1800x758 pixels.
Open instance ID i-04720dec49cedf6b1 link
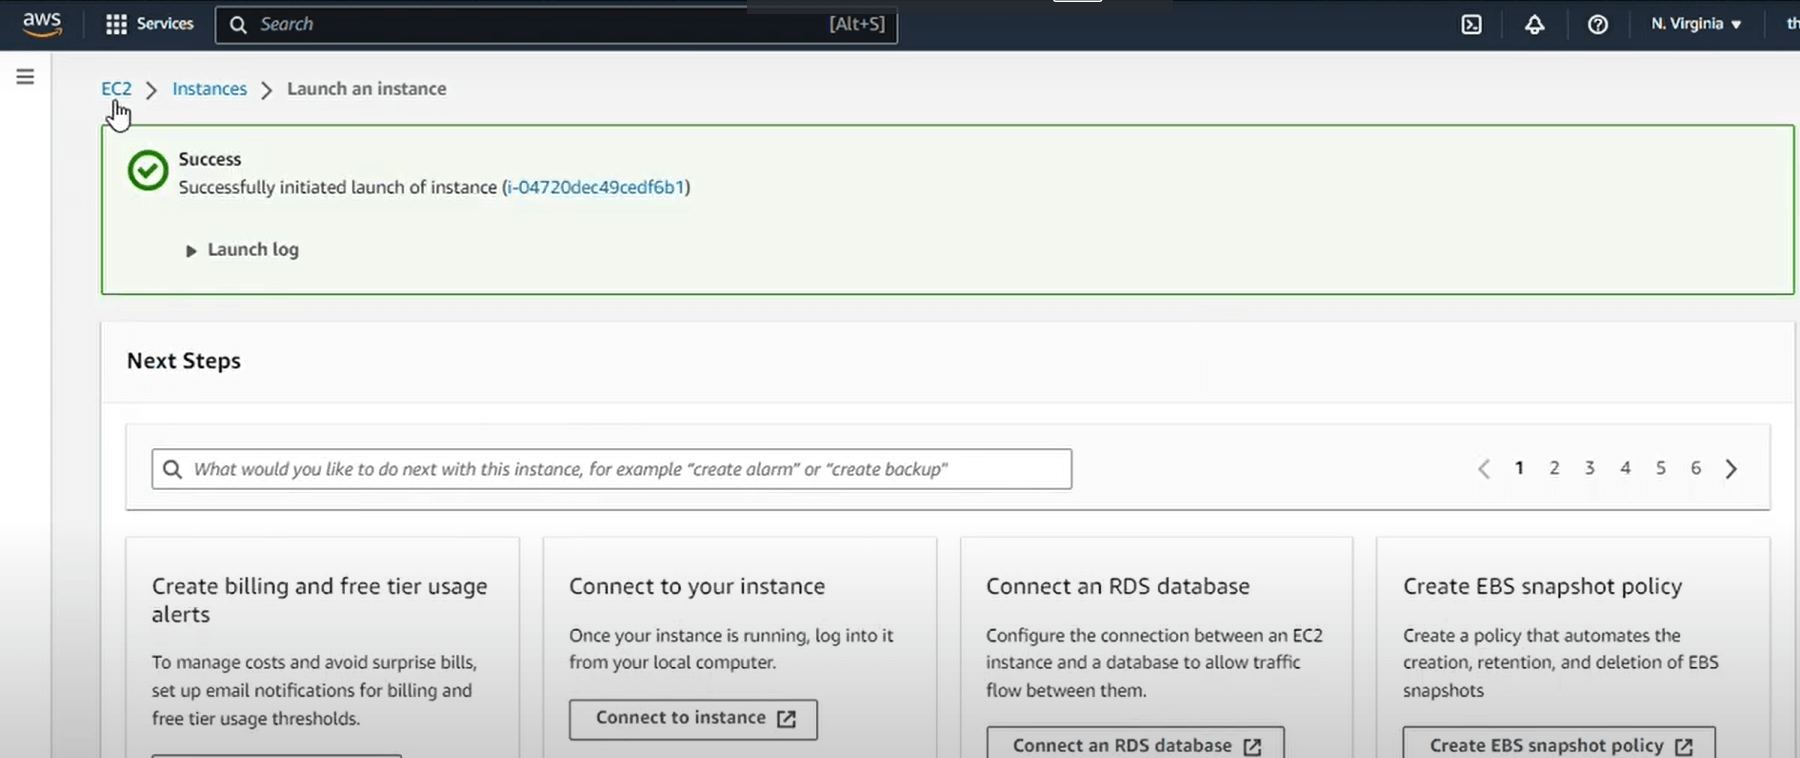tap(595, 187)
